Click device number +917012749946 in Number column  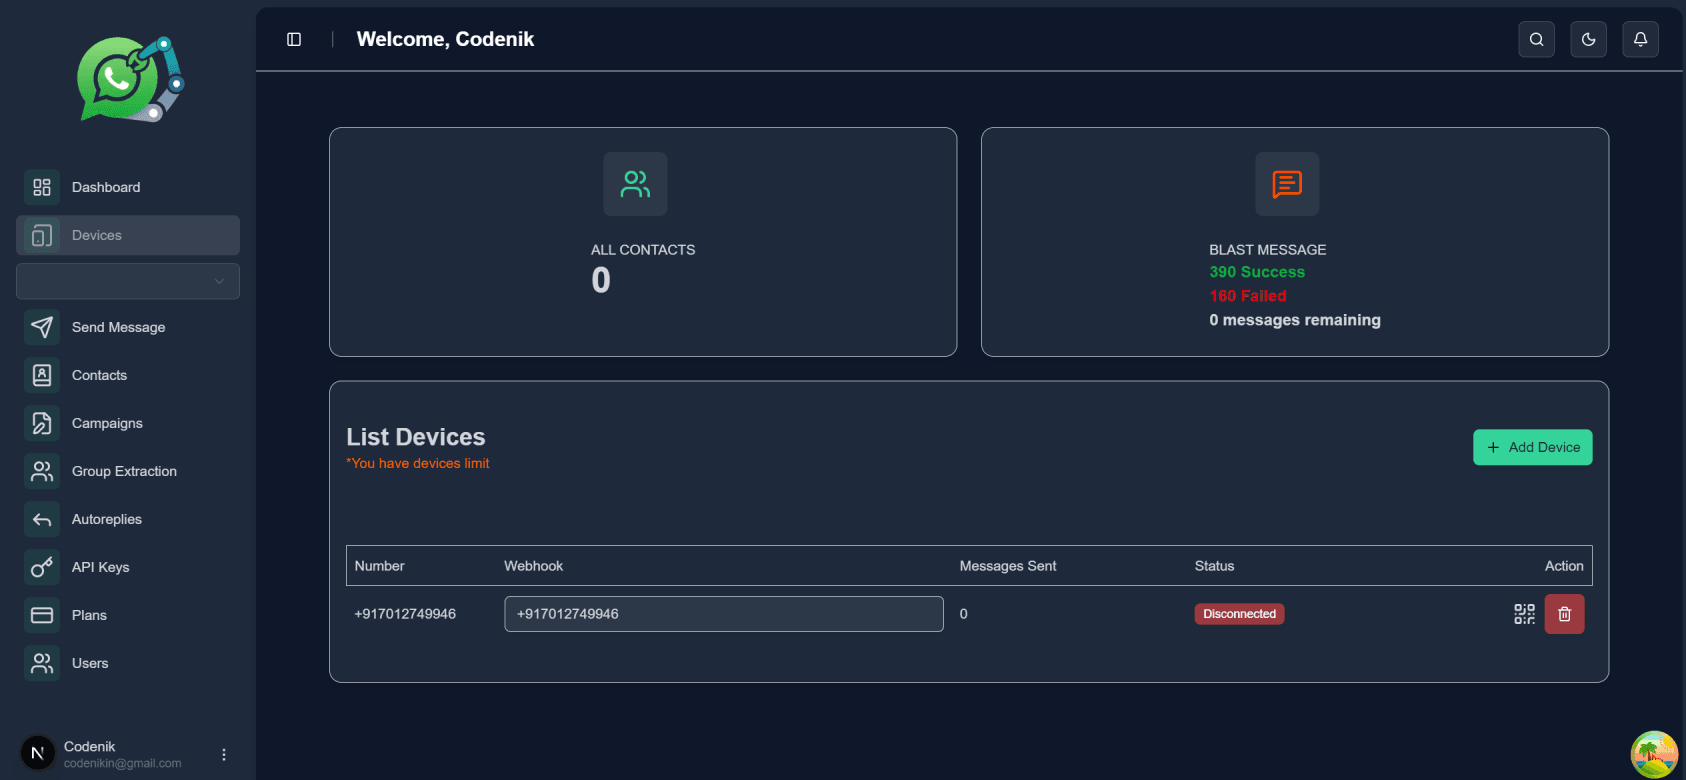(405, 614)
